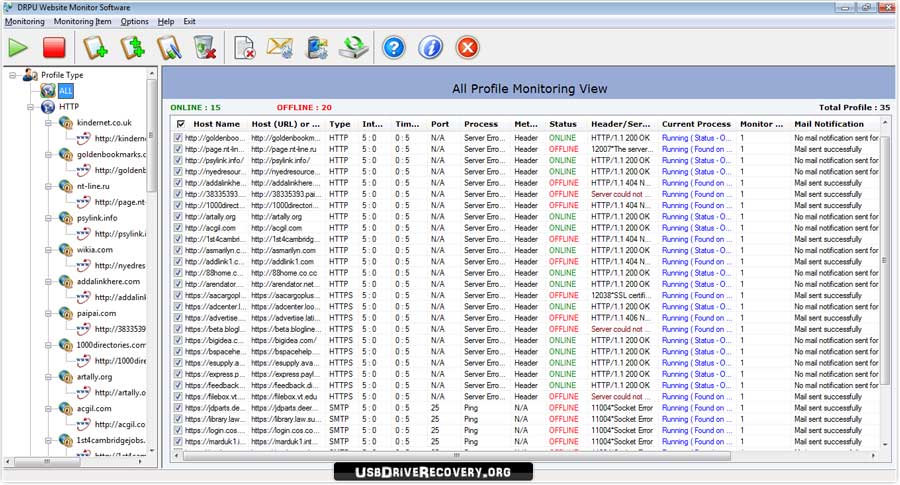Click the tree panel's scroll-up arrow
Screen dimensions: 900x485
coord(152,74)
